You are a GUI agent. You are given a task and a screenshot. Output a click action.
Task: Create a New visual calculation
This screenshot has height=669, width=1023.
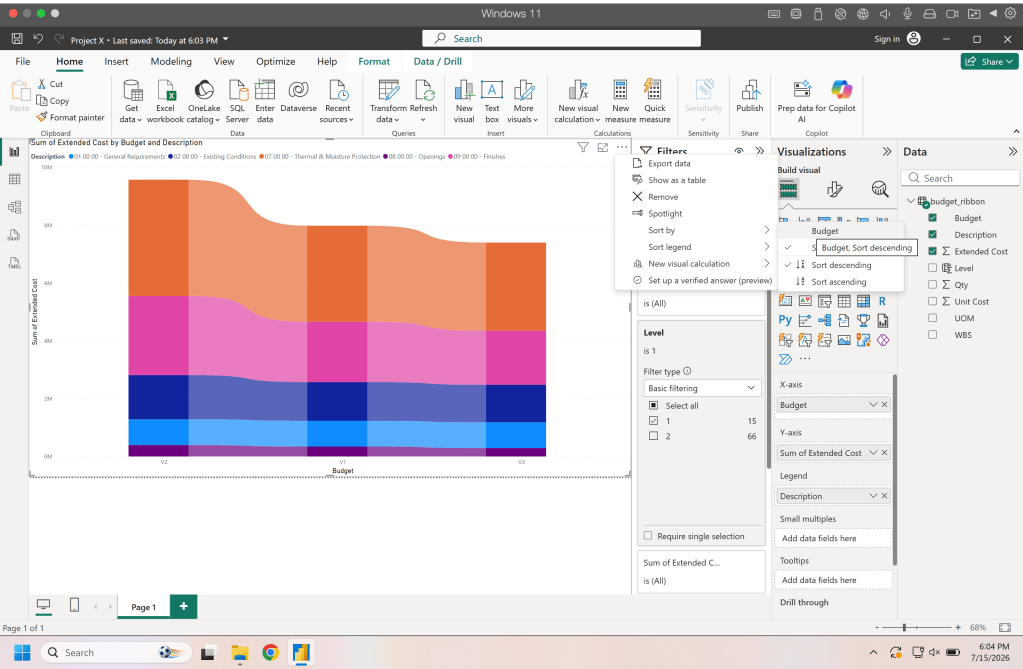coord(578,101)
